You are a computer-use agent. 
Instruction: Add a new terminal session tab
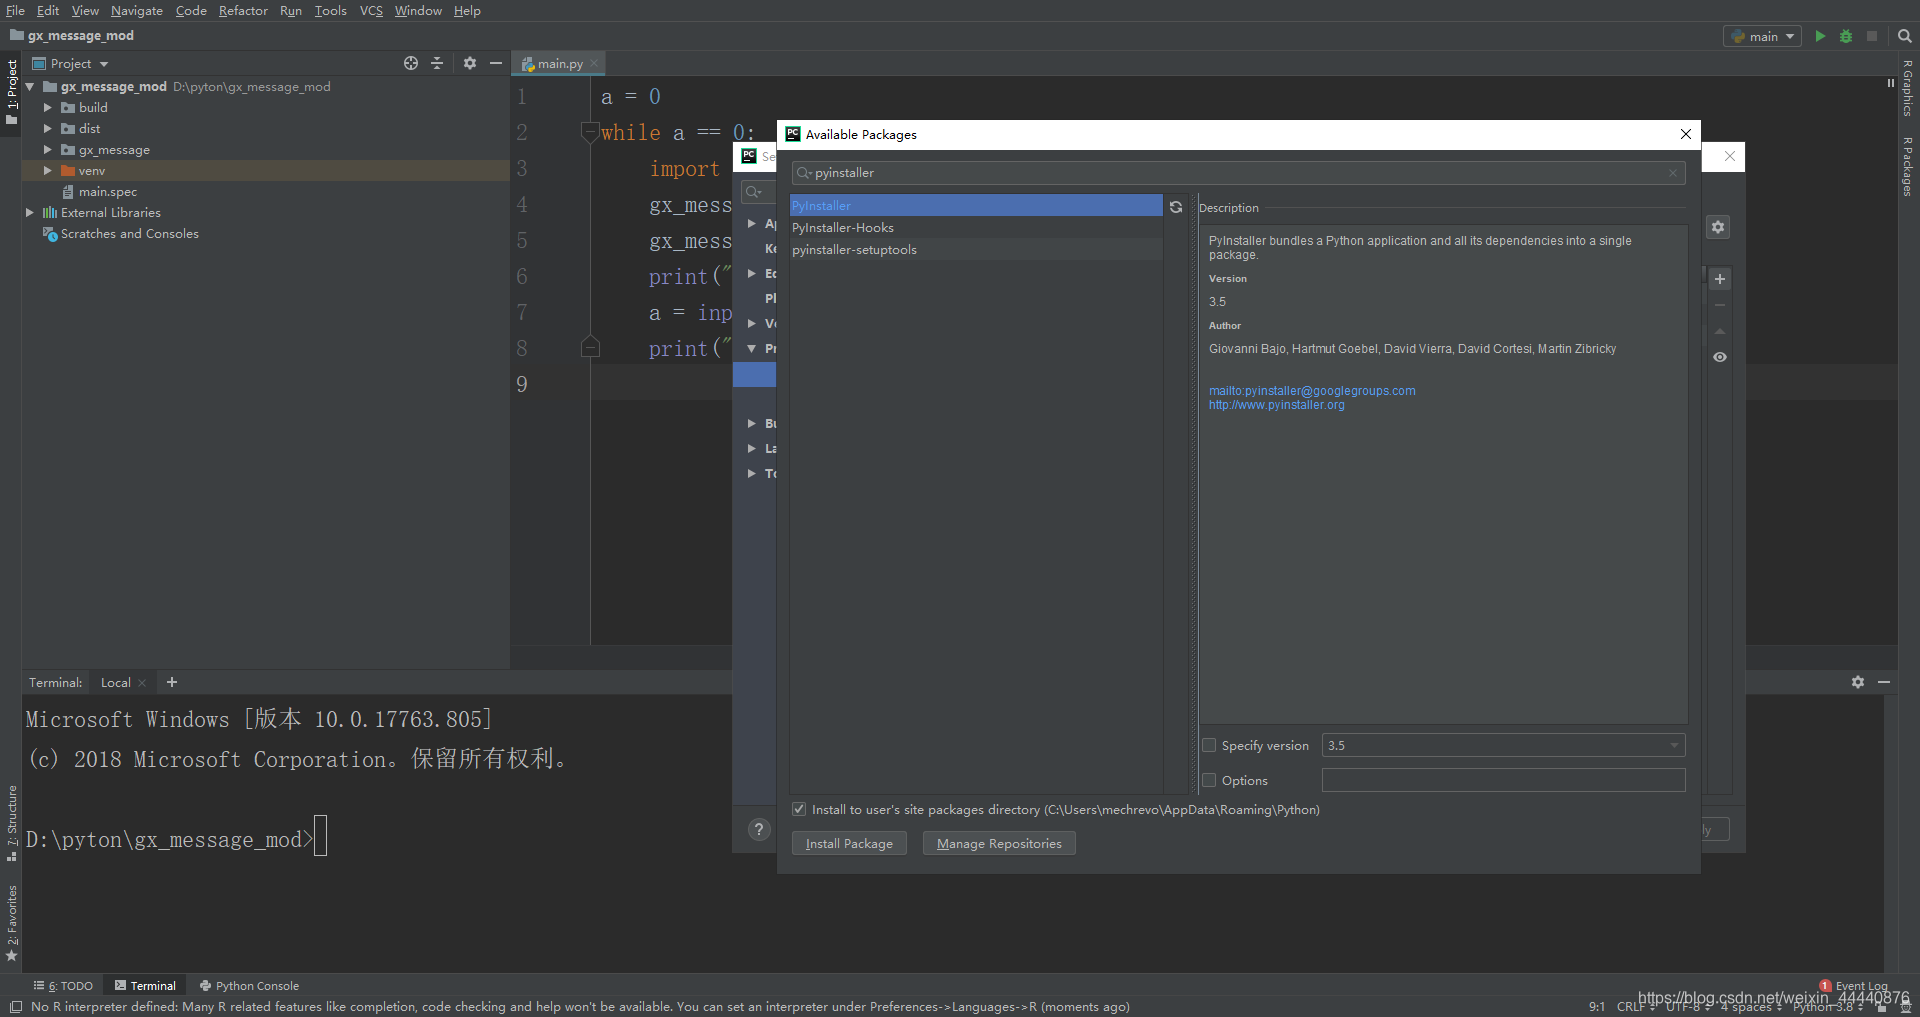(x=172, y=682)
